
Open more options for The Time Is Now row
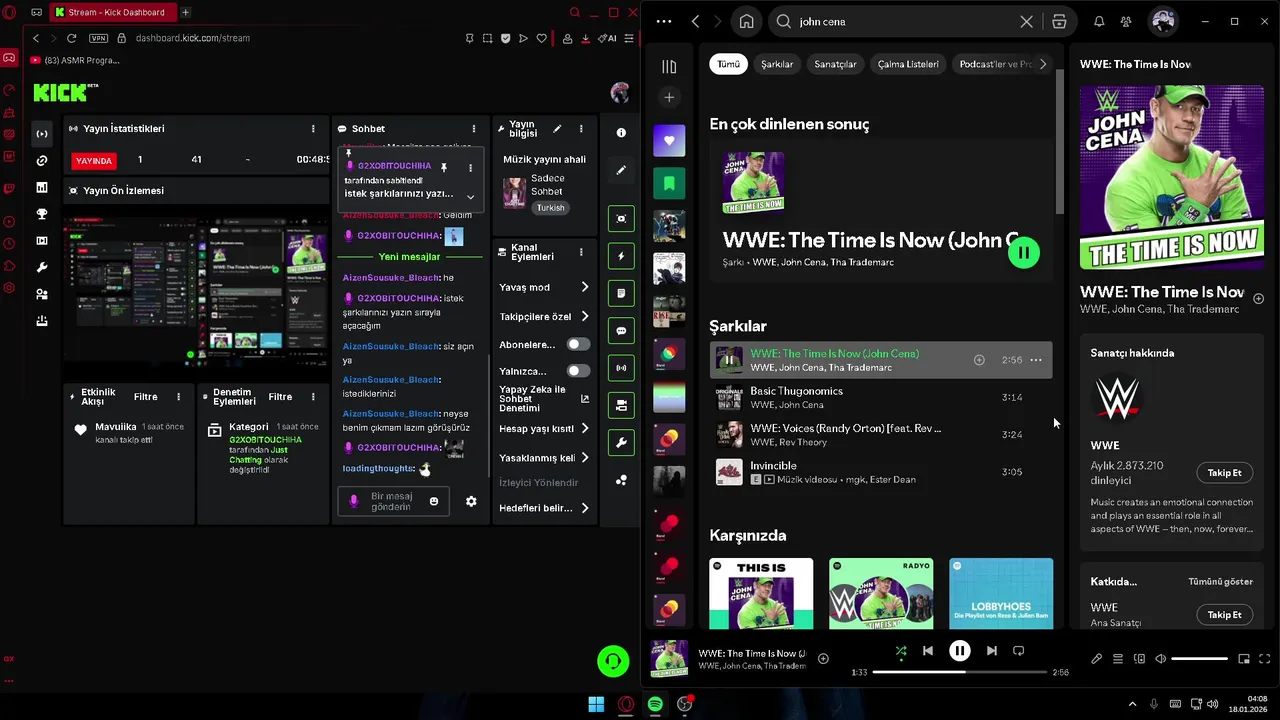click(1036, 360)
